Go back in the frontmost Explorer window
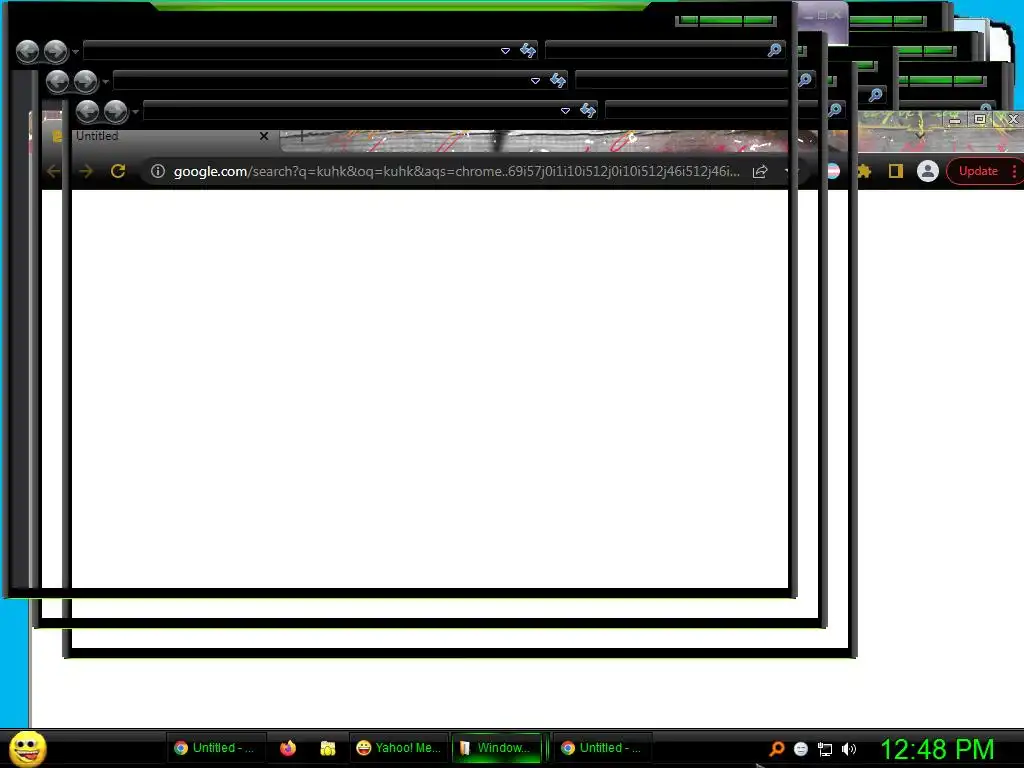This screenshot has width=1024, height=768. point(27,51)
